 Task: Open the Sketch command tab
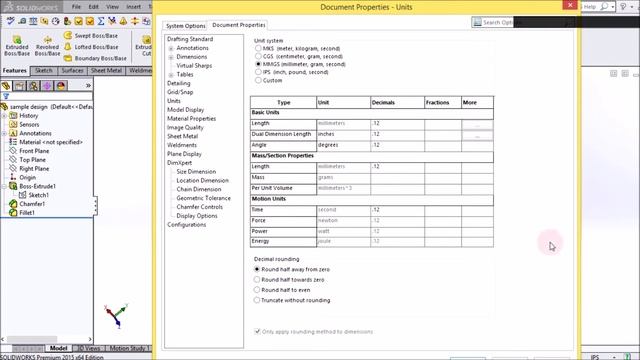click(x=44, y=71)
